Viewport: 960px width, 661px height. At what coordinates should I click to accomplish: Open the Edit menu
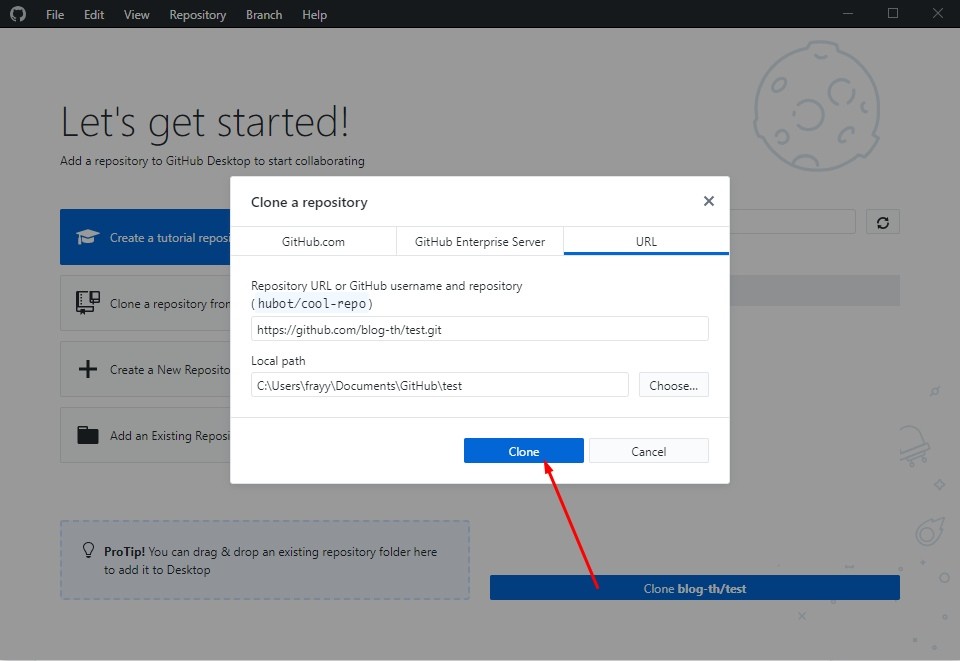click(94, 15)
